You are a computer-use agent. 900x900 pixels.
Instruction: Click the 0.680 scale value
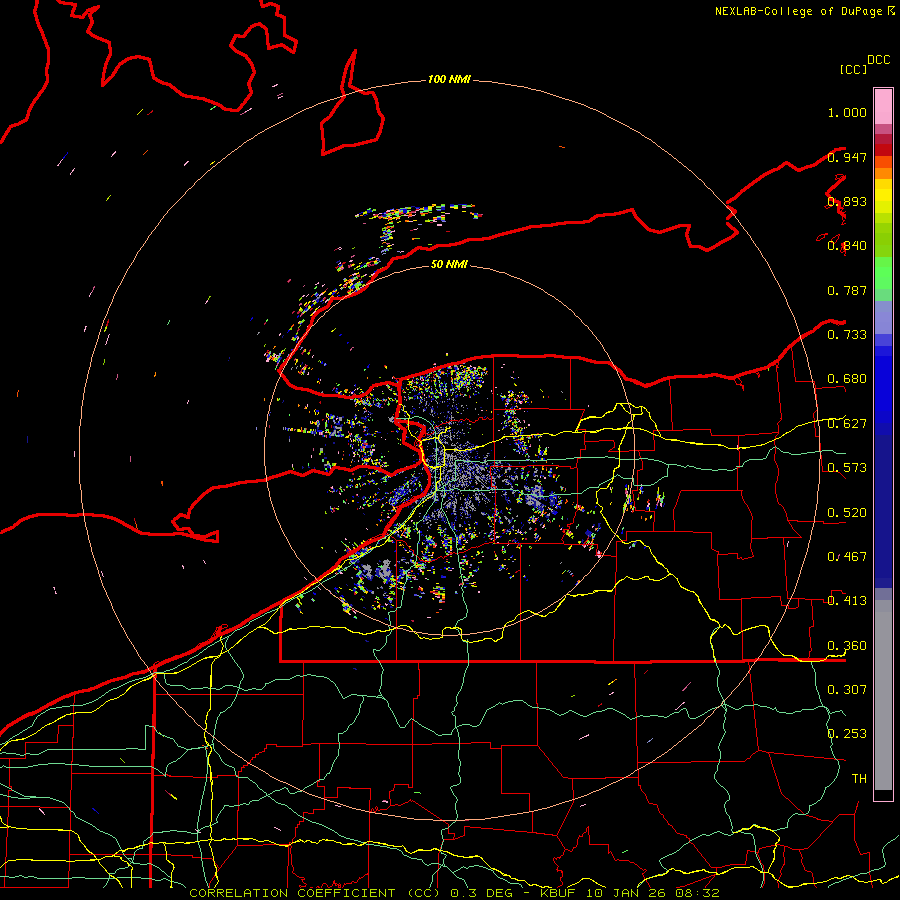pos(847,379)
